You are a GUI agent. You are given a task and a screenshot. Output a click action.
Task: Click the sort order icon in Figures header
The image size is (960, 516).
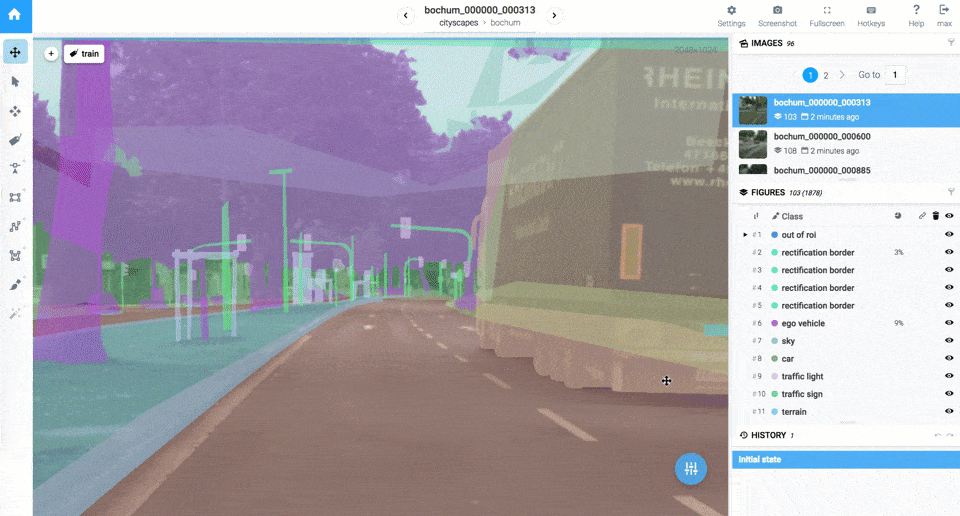[x=756, y=216]
